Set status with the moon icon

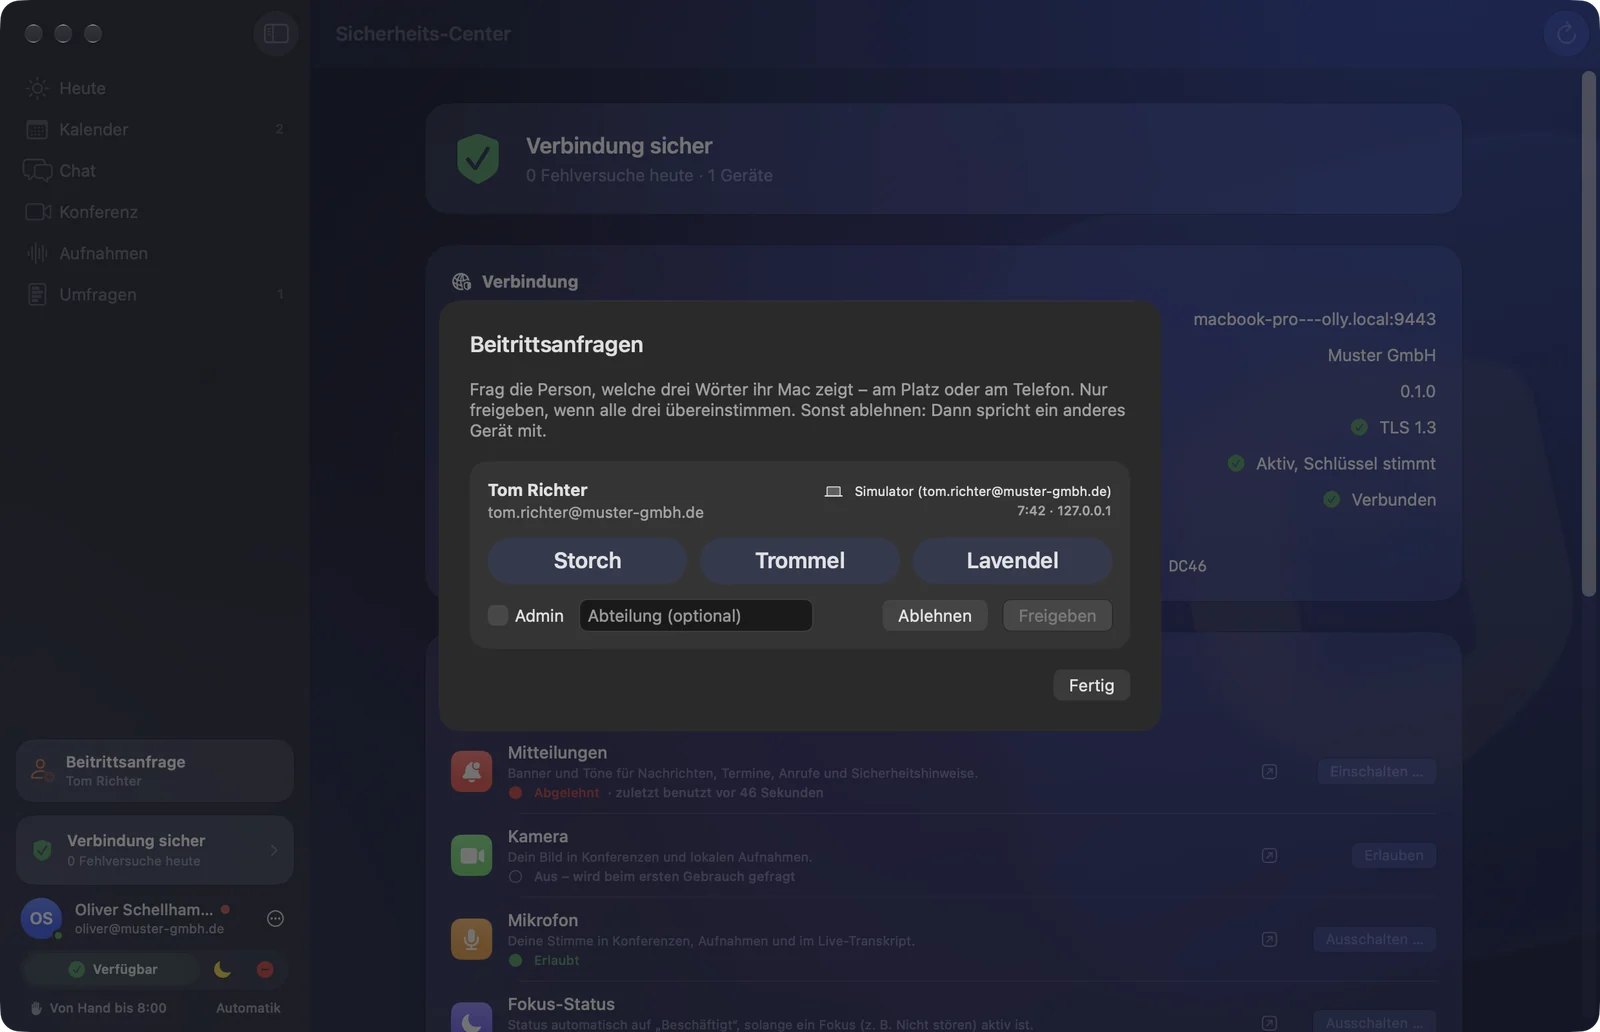coord(222,970)
